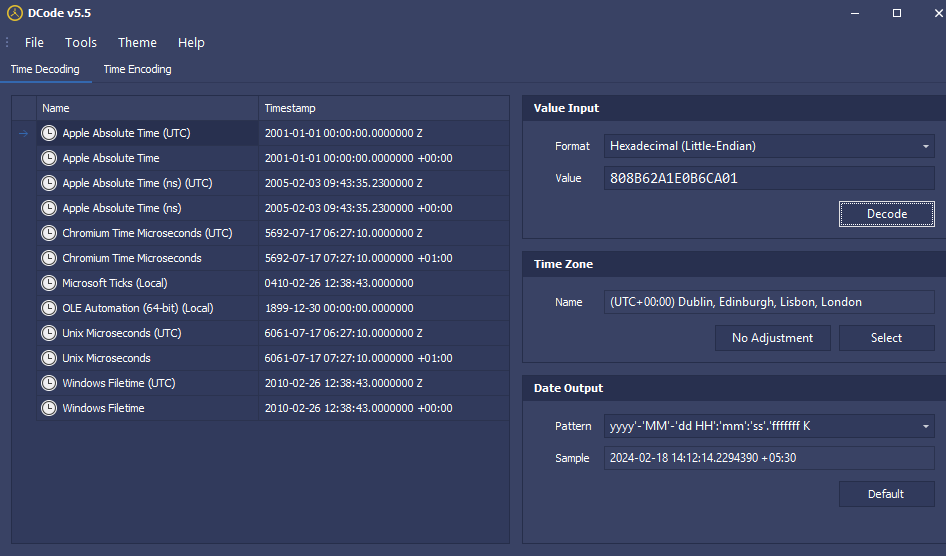This screenshot has height=556, width=946.
Task: Click the clock icon next to Chromium Time Microseconds (UTC)
Action: pos(49,233)
